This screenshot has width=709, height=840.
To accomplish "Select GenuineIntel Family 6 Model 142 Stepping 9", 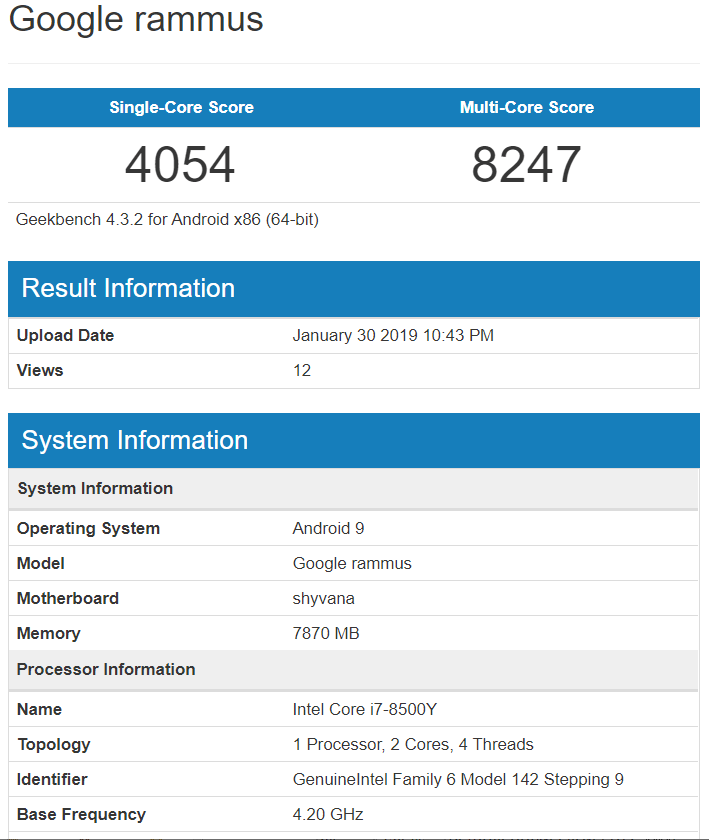I will [x=458, y=779].
